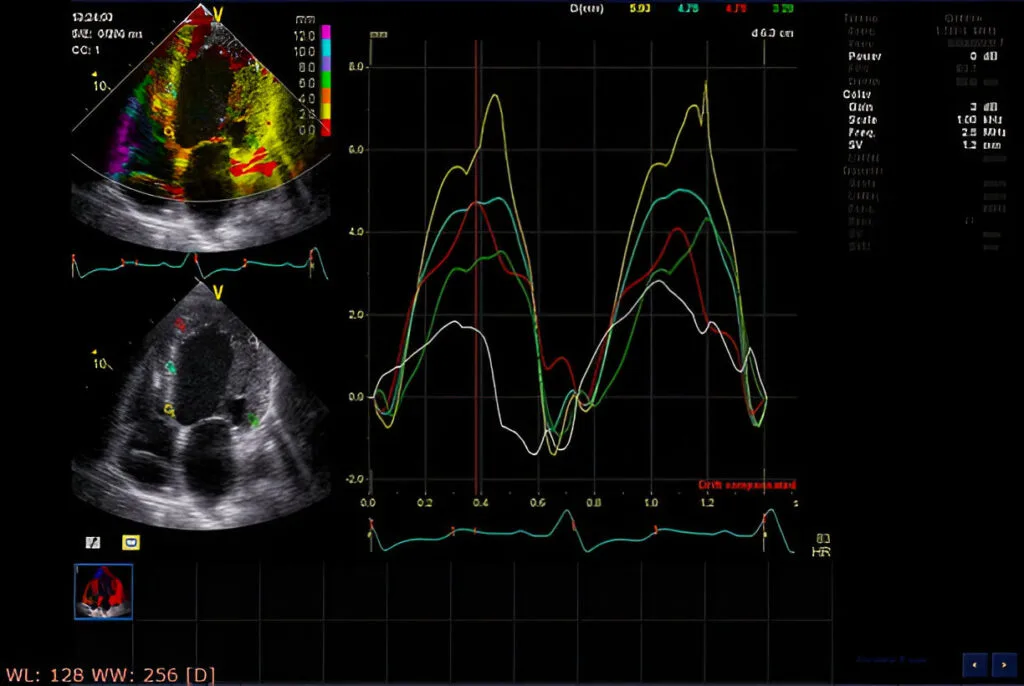Select the green sample point on the lower echo image

pos(253,421)
